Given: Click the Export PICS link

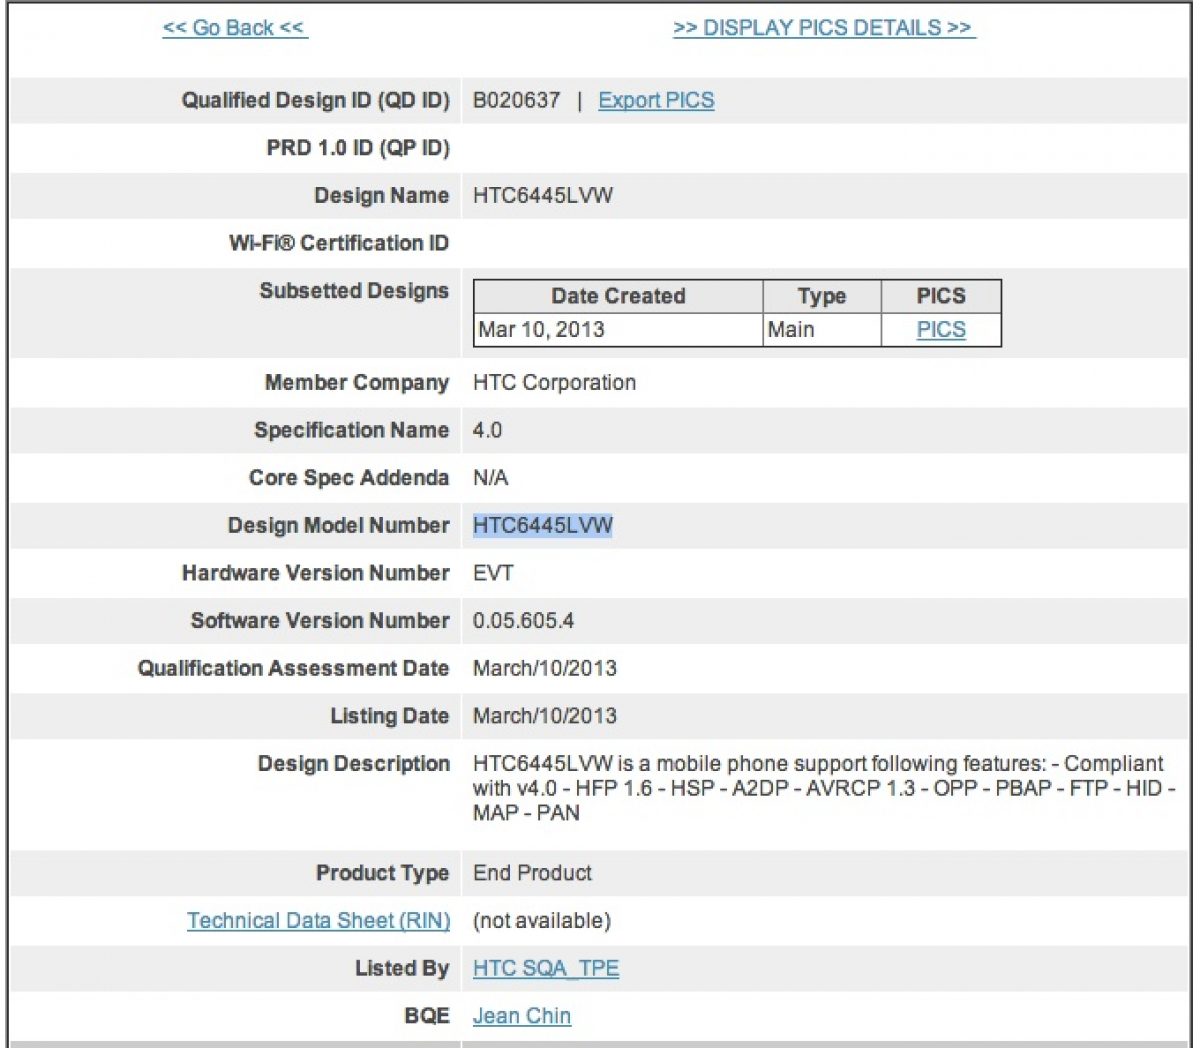Looking at the screenshot, I should pyautogui.click(x=656, y=101).
